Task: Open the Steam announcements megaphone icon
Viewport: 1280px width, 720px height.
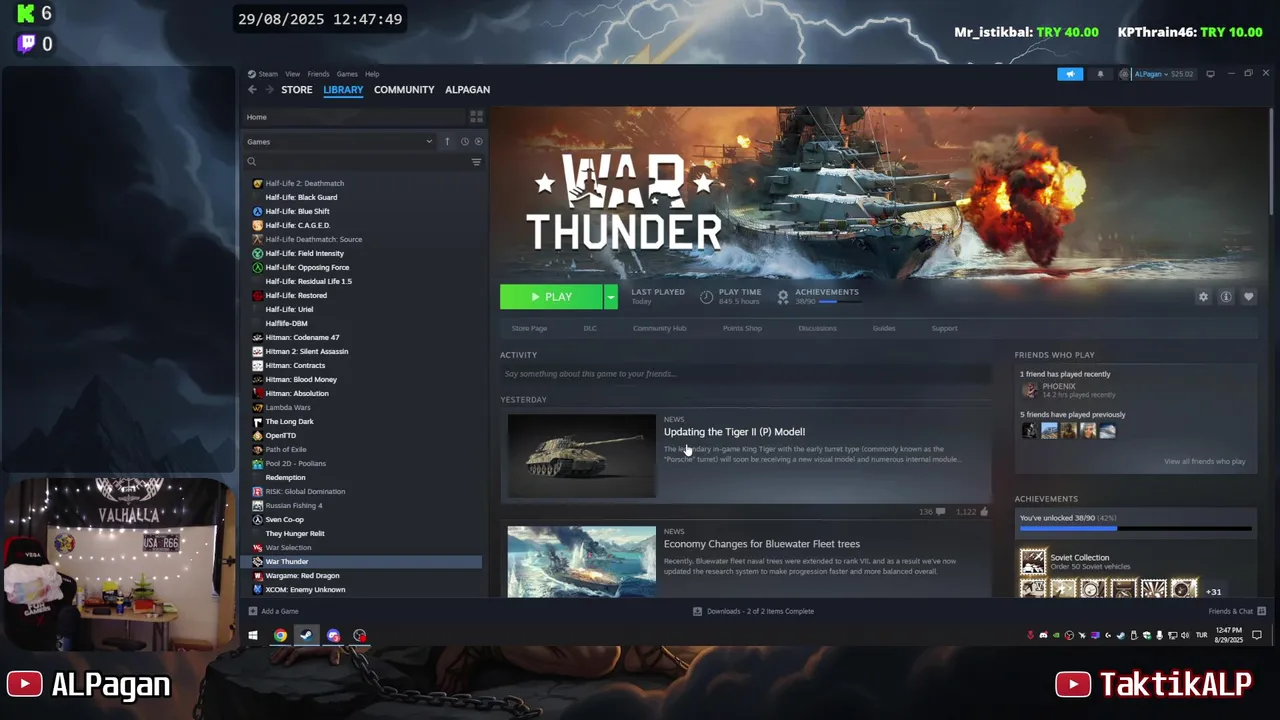Action: [x=1070, y=74]
